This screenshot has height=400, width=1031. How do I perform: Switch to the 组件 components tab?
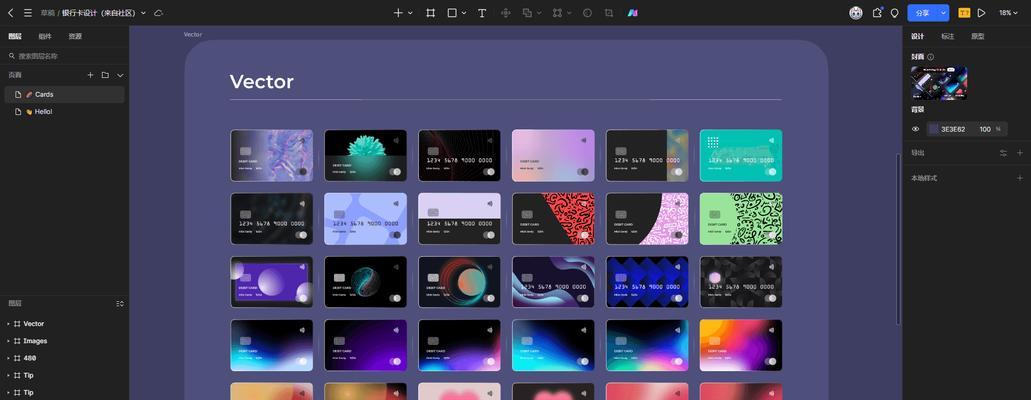coord(45,36)
